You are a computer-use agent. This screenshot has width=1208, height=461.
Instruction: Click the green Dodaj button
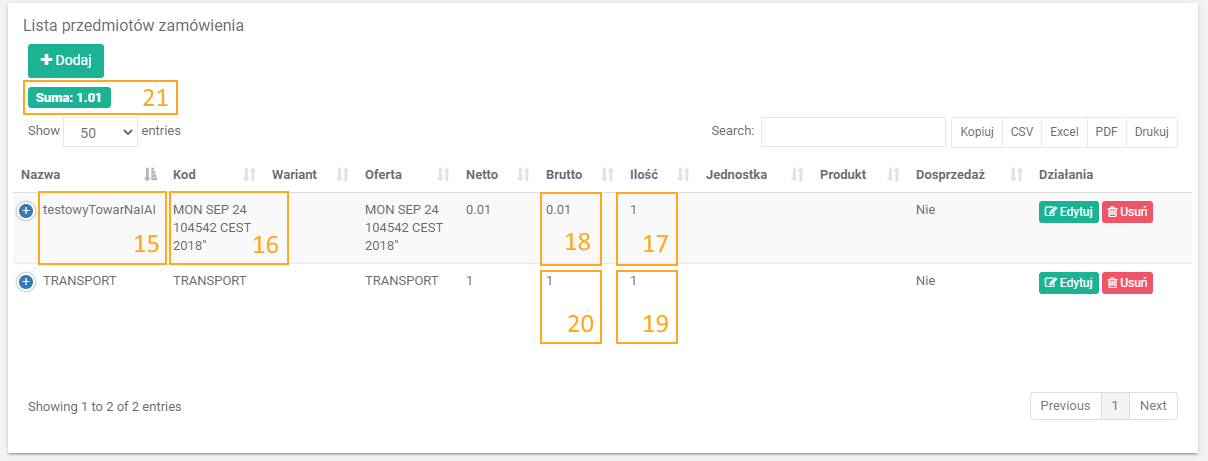[x=66, y=61]
